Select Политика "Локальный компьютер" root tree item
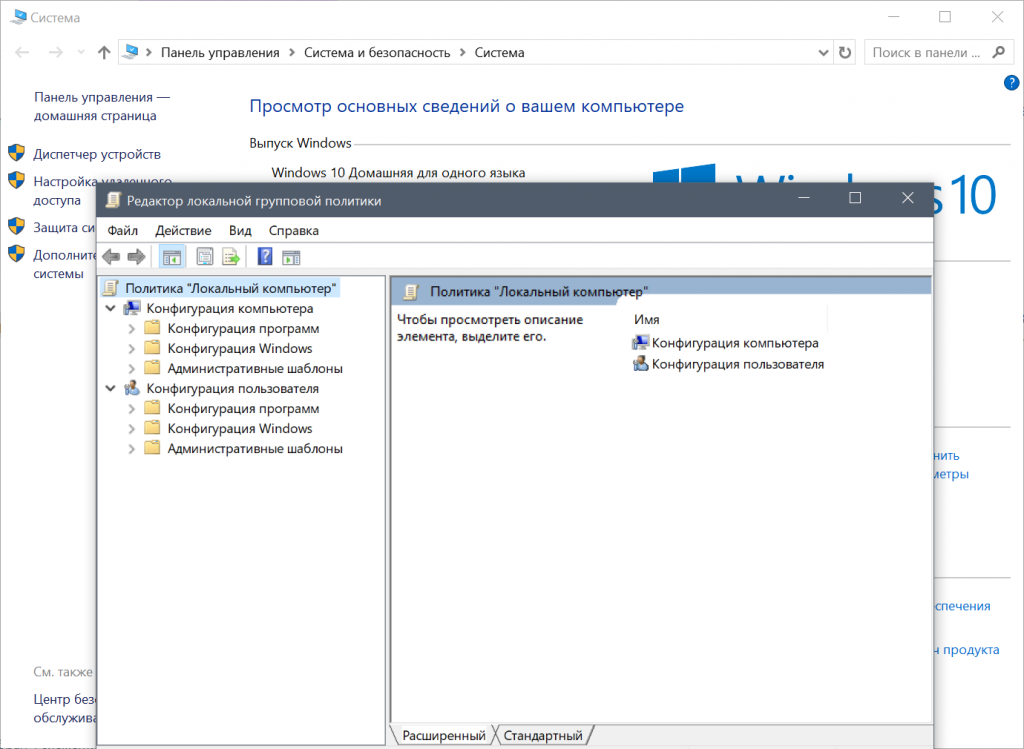The image size is (1024, 749). [x=231, y=287]
